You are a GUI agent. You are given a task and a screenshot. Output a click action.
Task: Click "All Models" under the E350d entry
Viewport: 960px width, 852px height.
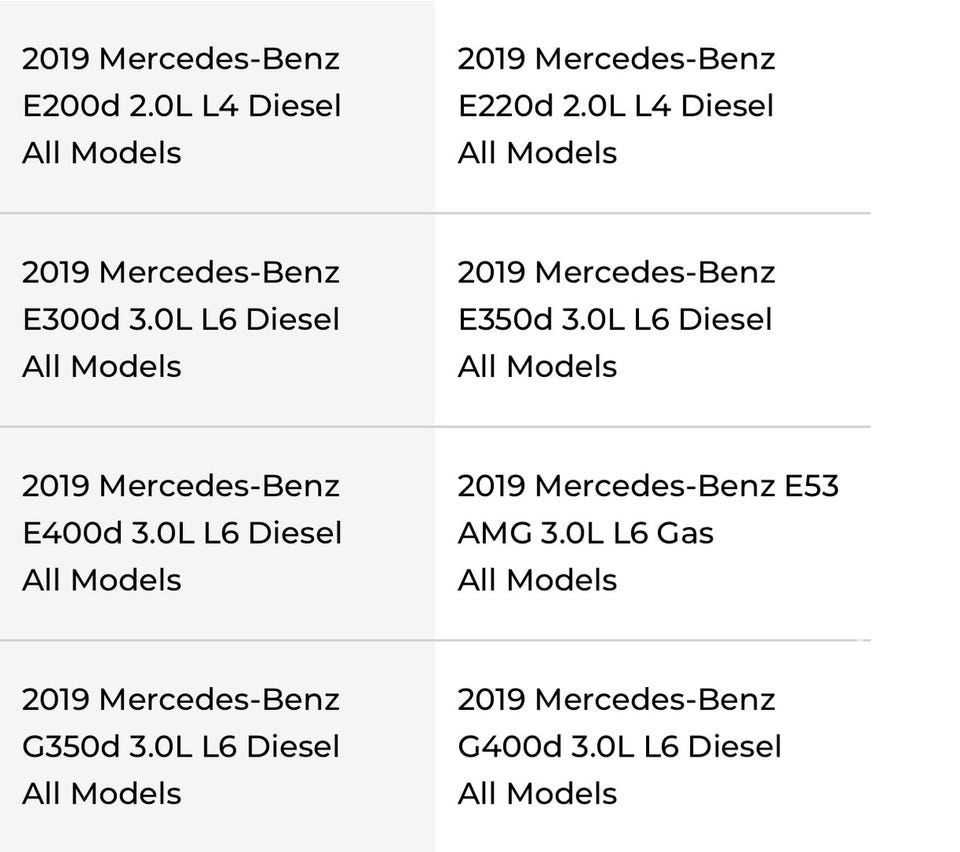click(x=538, y=367)
